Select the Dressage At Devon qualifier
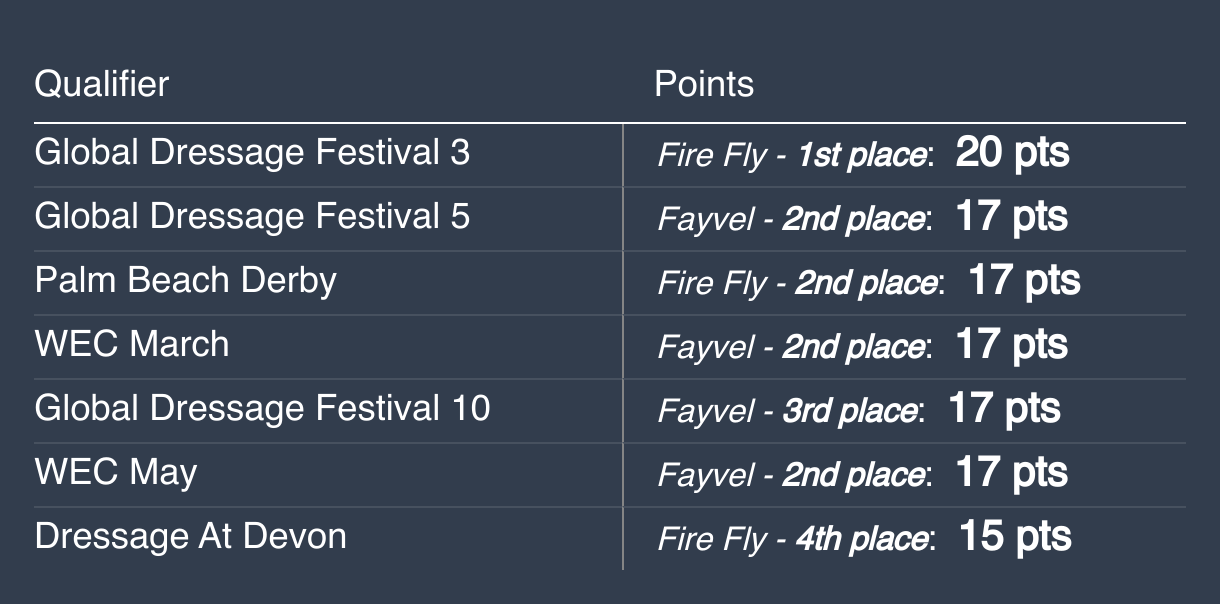The height and width of the screenshot is (604, 1220). pos(190,537)
